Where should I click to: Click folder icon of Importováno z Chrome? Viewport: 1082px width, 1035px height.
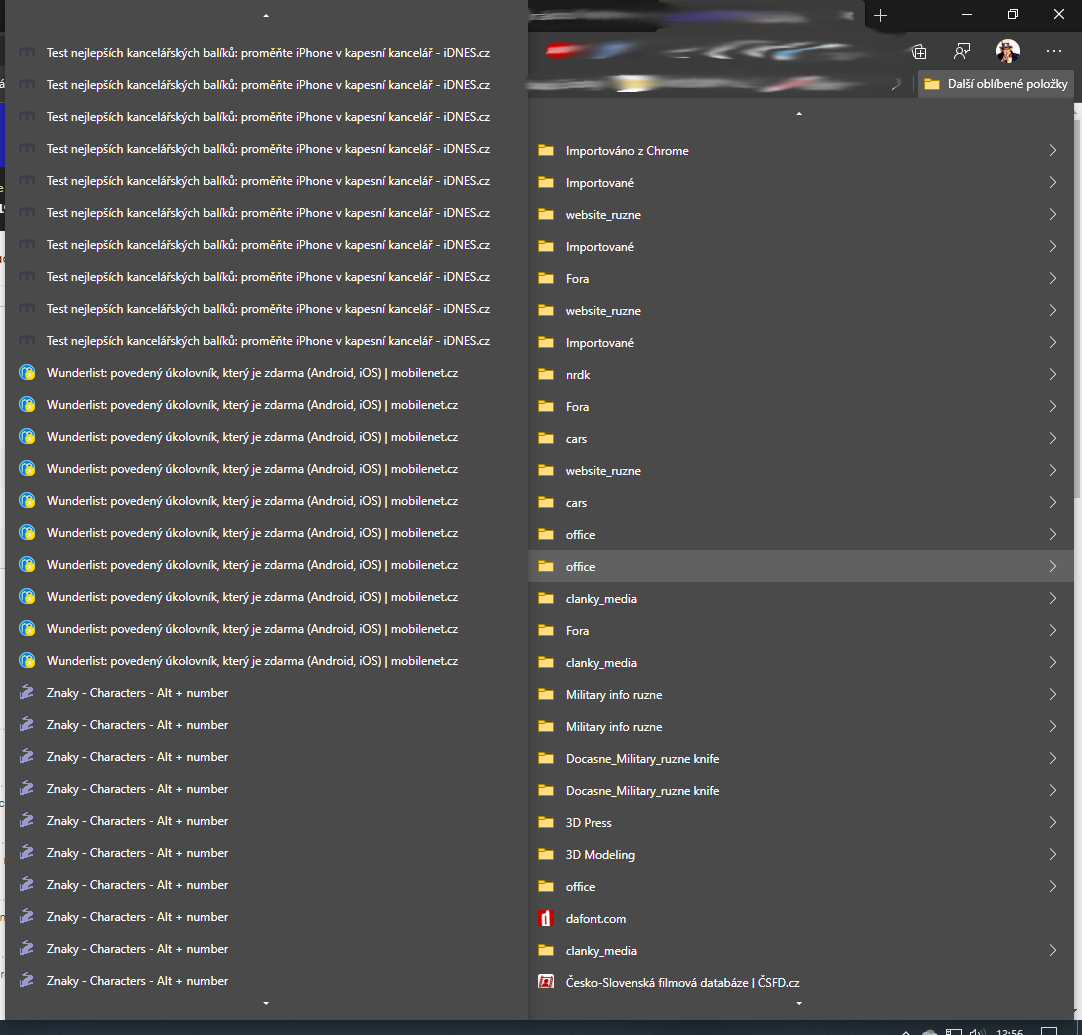click(546, 150)
